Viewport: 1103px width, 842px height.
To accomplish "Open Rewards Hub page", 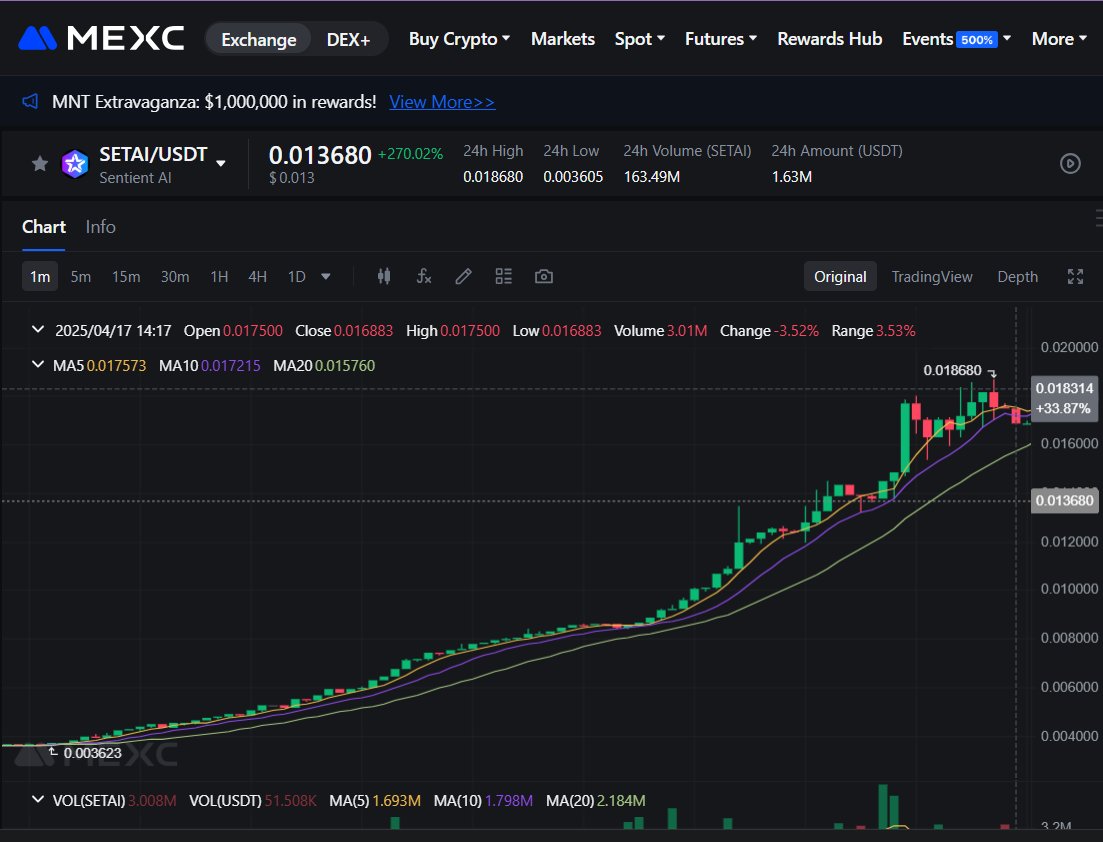I will pyautogui.click(x=829, y=39).
